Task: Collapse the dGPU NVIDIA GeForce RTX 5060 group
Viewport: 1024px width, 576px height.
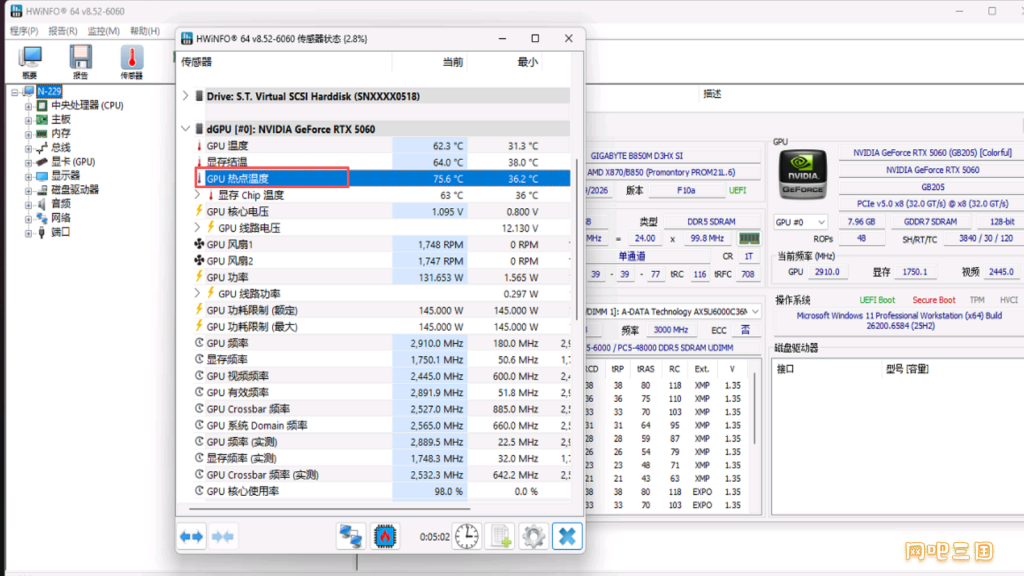Action: [185, 129]
